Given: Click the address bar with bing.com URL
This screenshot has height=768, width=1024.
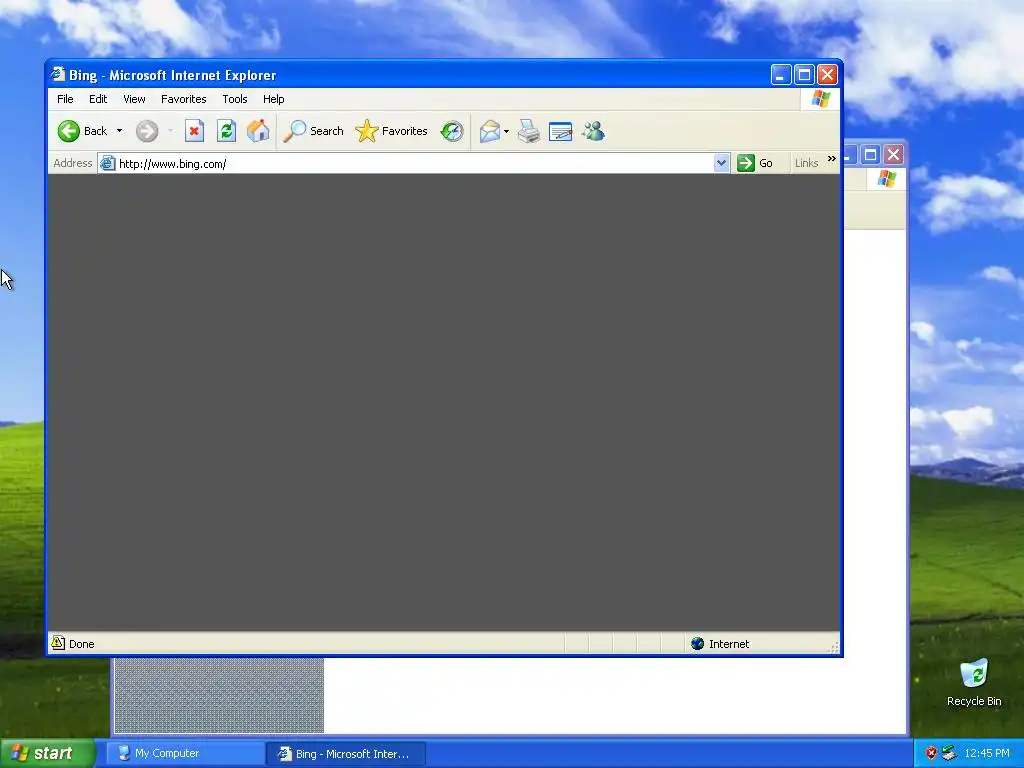Looking at the screenshot, I should pyautogui.click(x=413, y=163).
